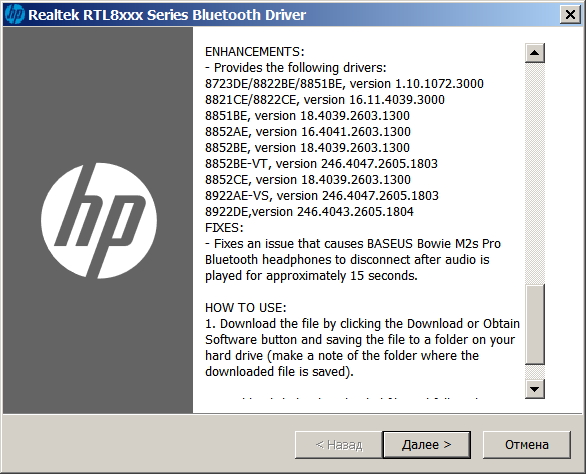Click the 8922DE version 246.4043.2605.1804 line
586x474 pixels.
click(x=309, y=212)
